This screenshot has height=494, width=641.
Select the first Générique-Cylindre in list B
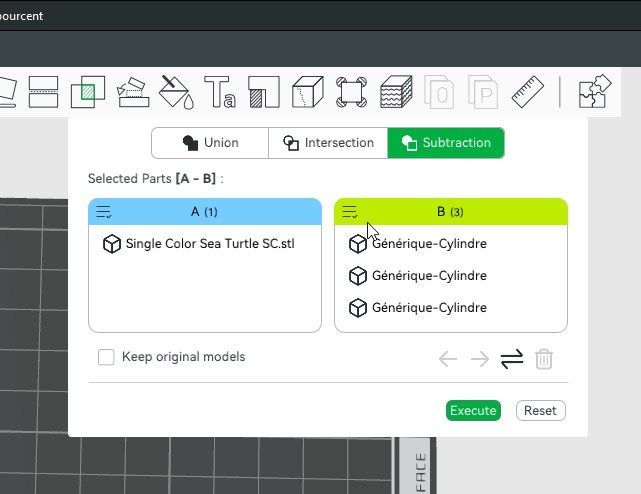pyautogui.click(x=418, y=244)
